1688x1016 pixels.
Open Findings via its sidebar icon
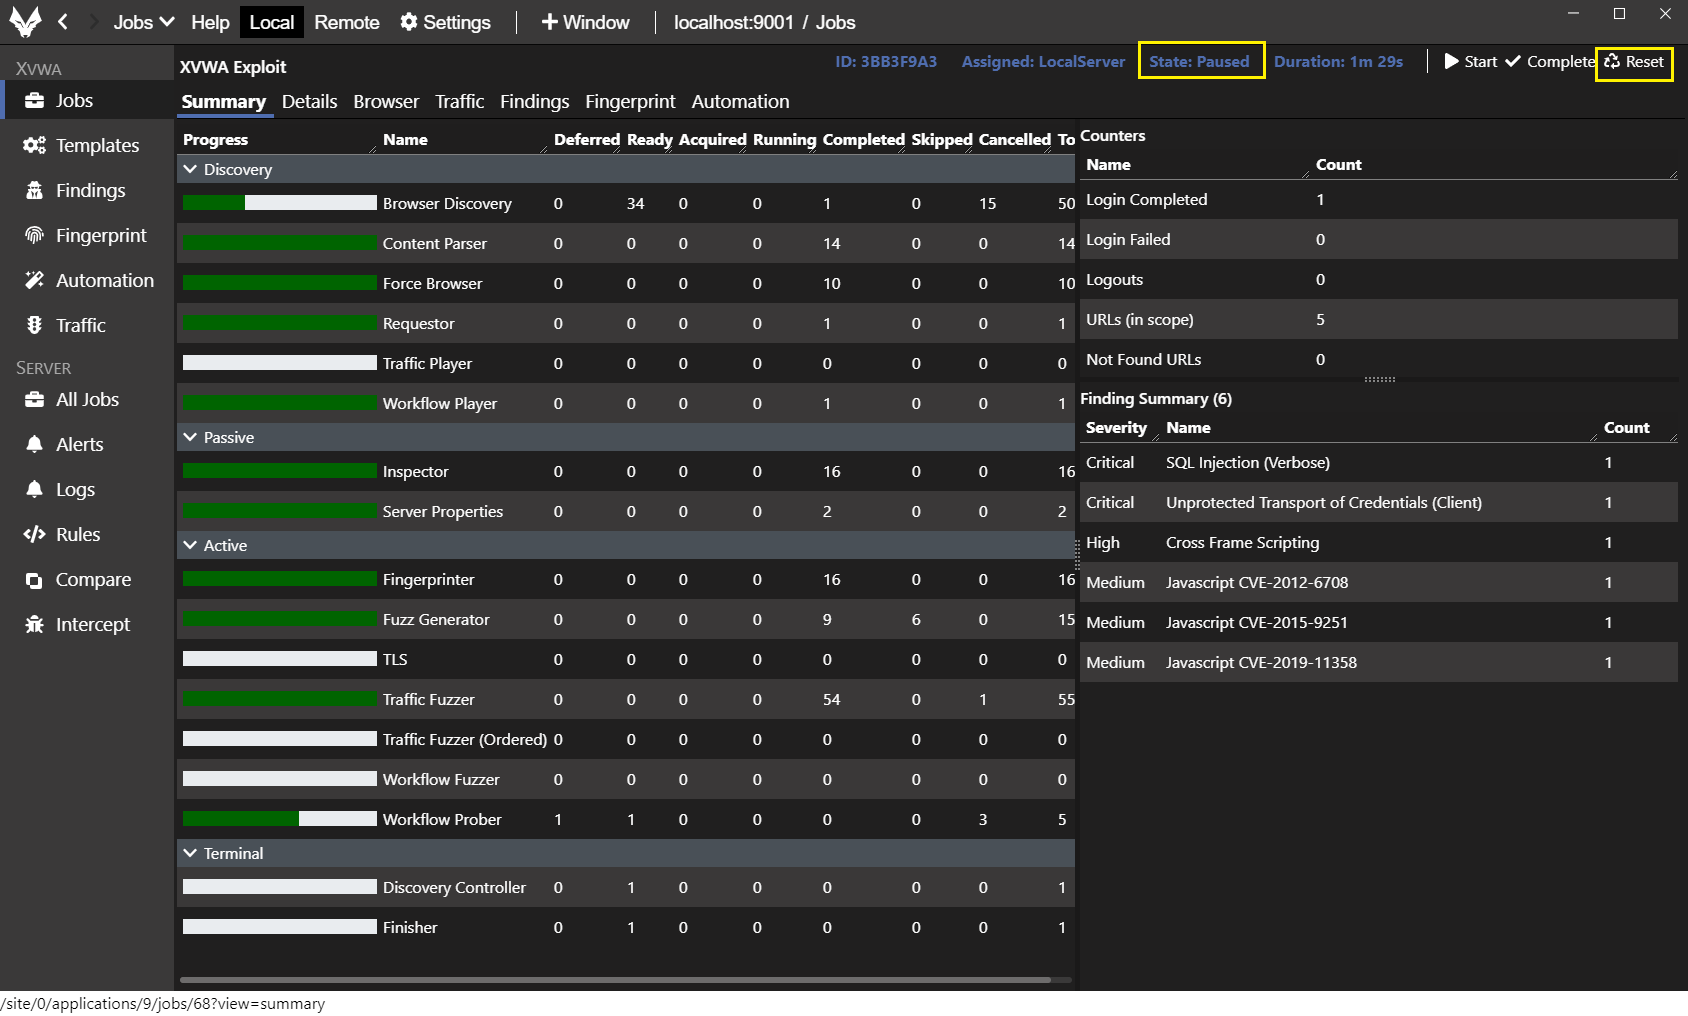click(34, 191)
